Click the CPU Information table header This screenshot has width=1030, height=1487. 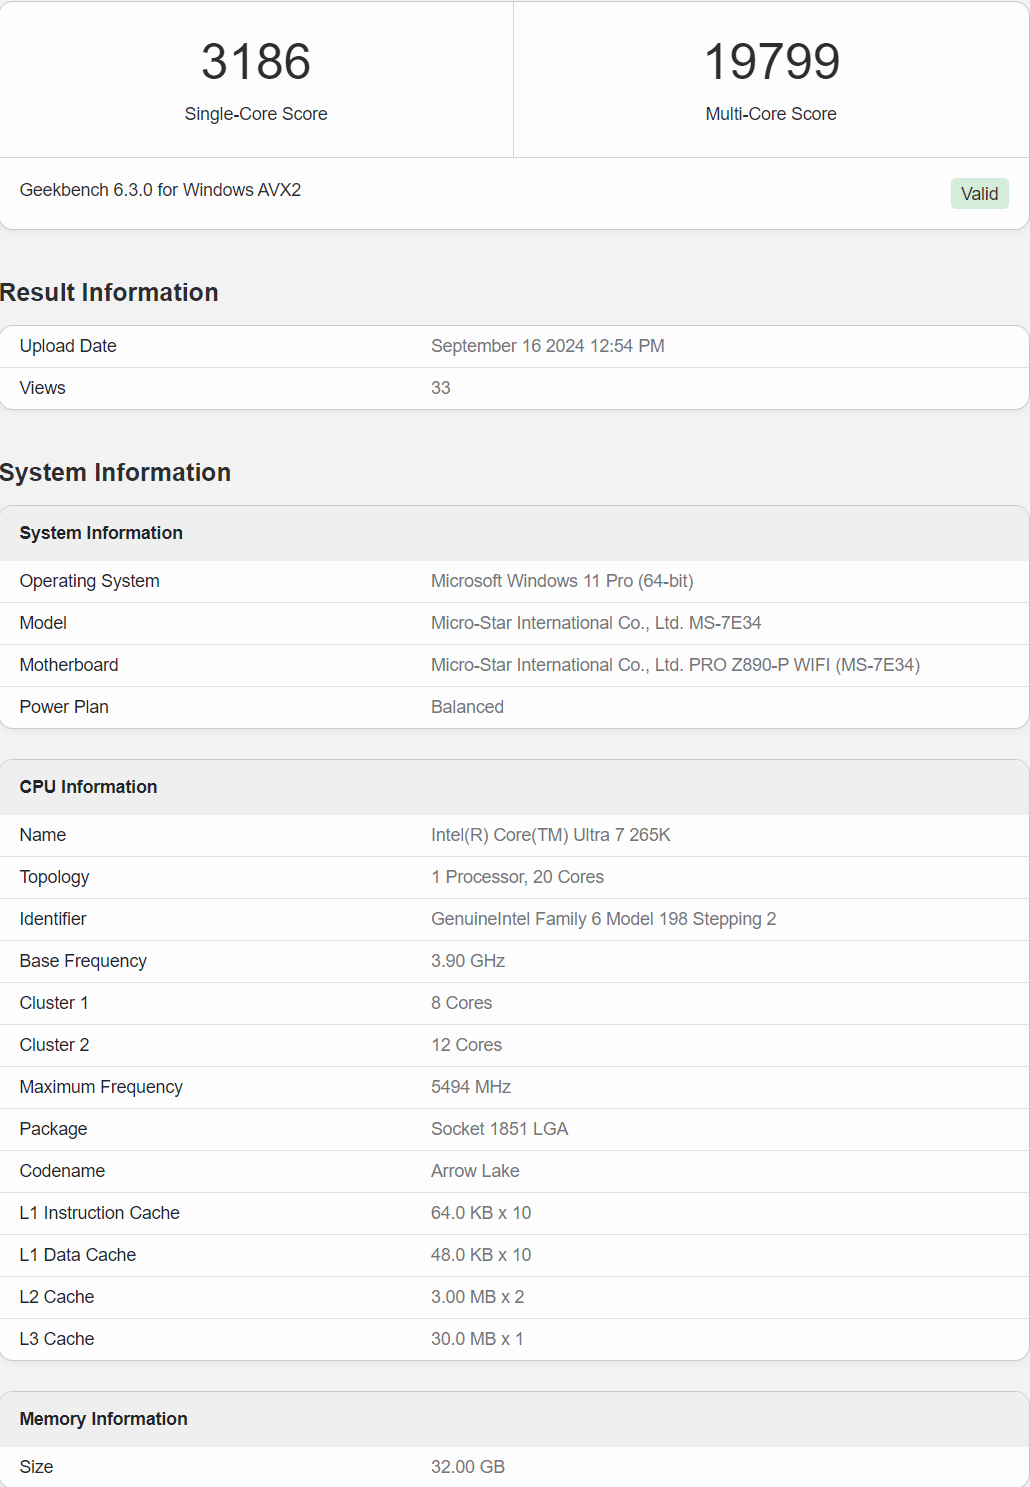[88, 787]
